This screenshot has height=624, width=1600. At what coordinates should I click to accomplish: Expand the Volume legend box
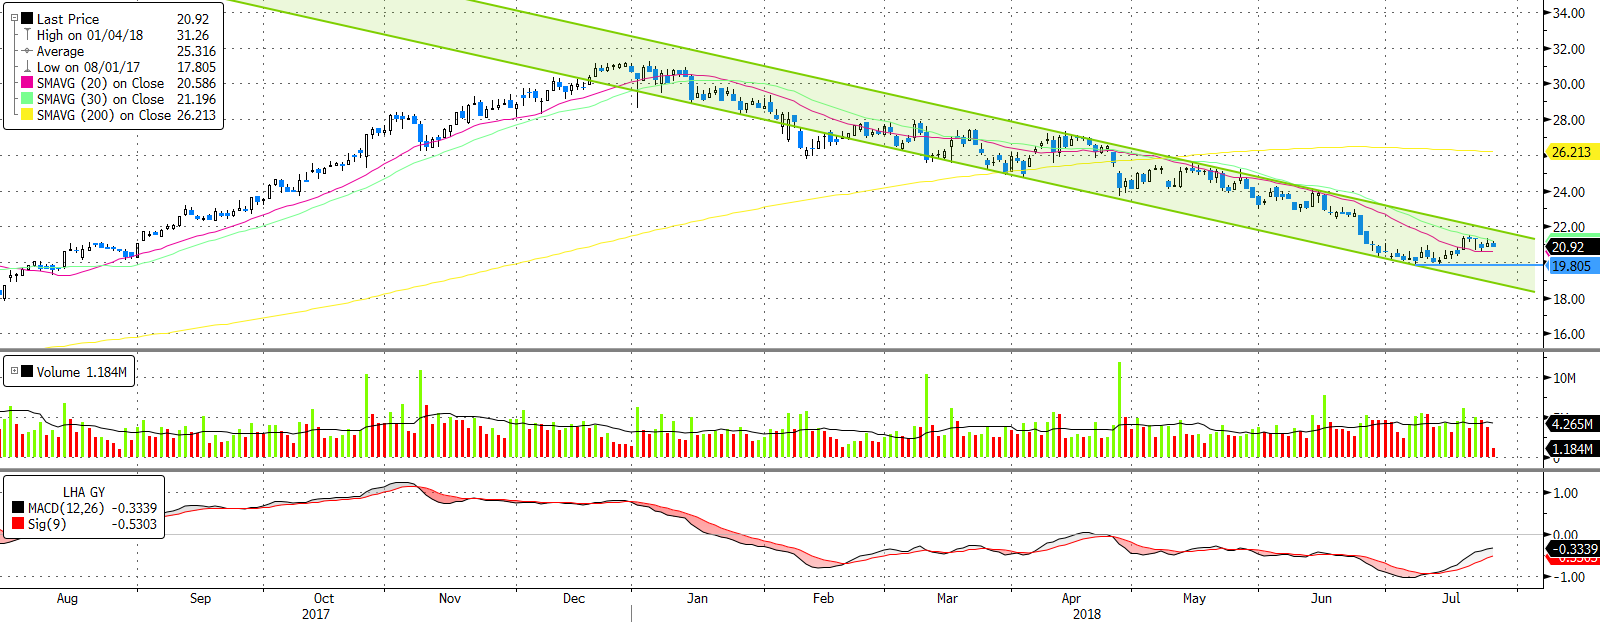[14, 371]
